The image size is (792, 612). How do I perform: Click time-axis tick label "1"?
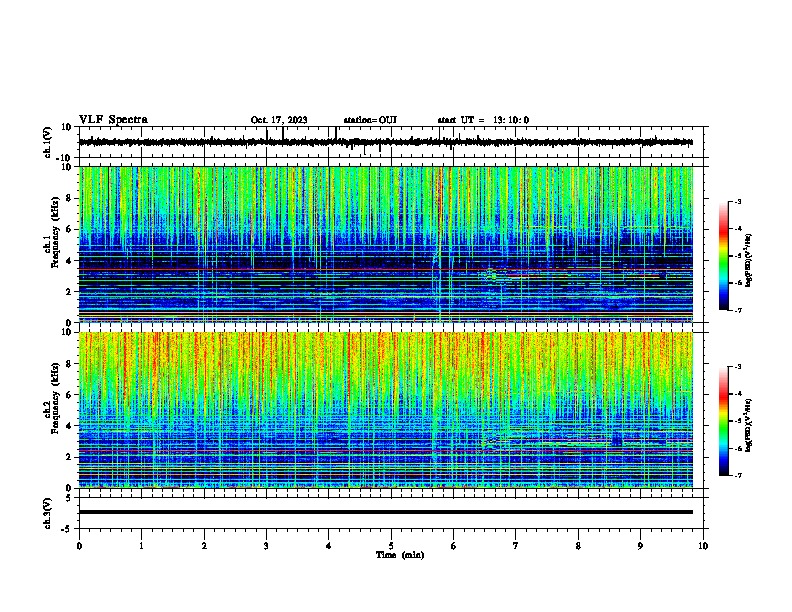pyautogui.click(x=141, y=545)
